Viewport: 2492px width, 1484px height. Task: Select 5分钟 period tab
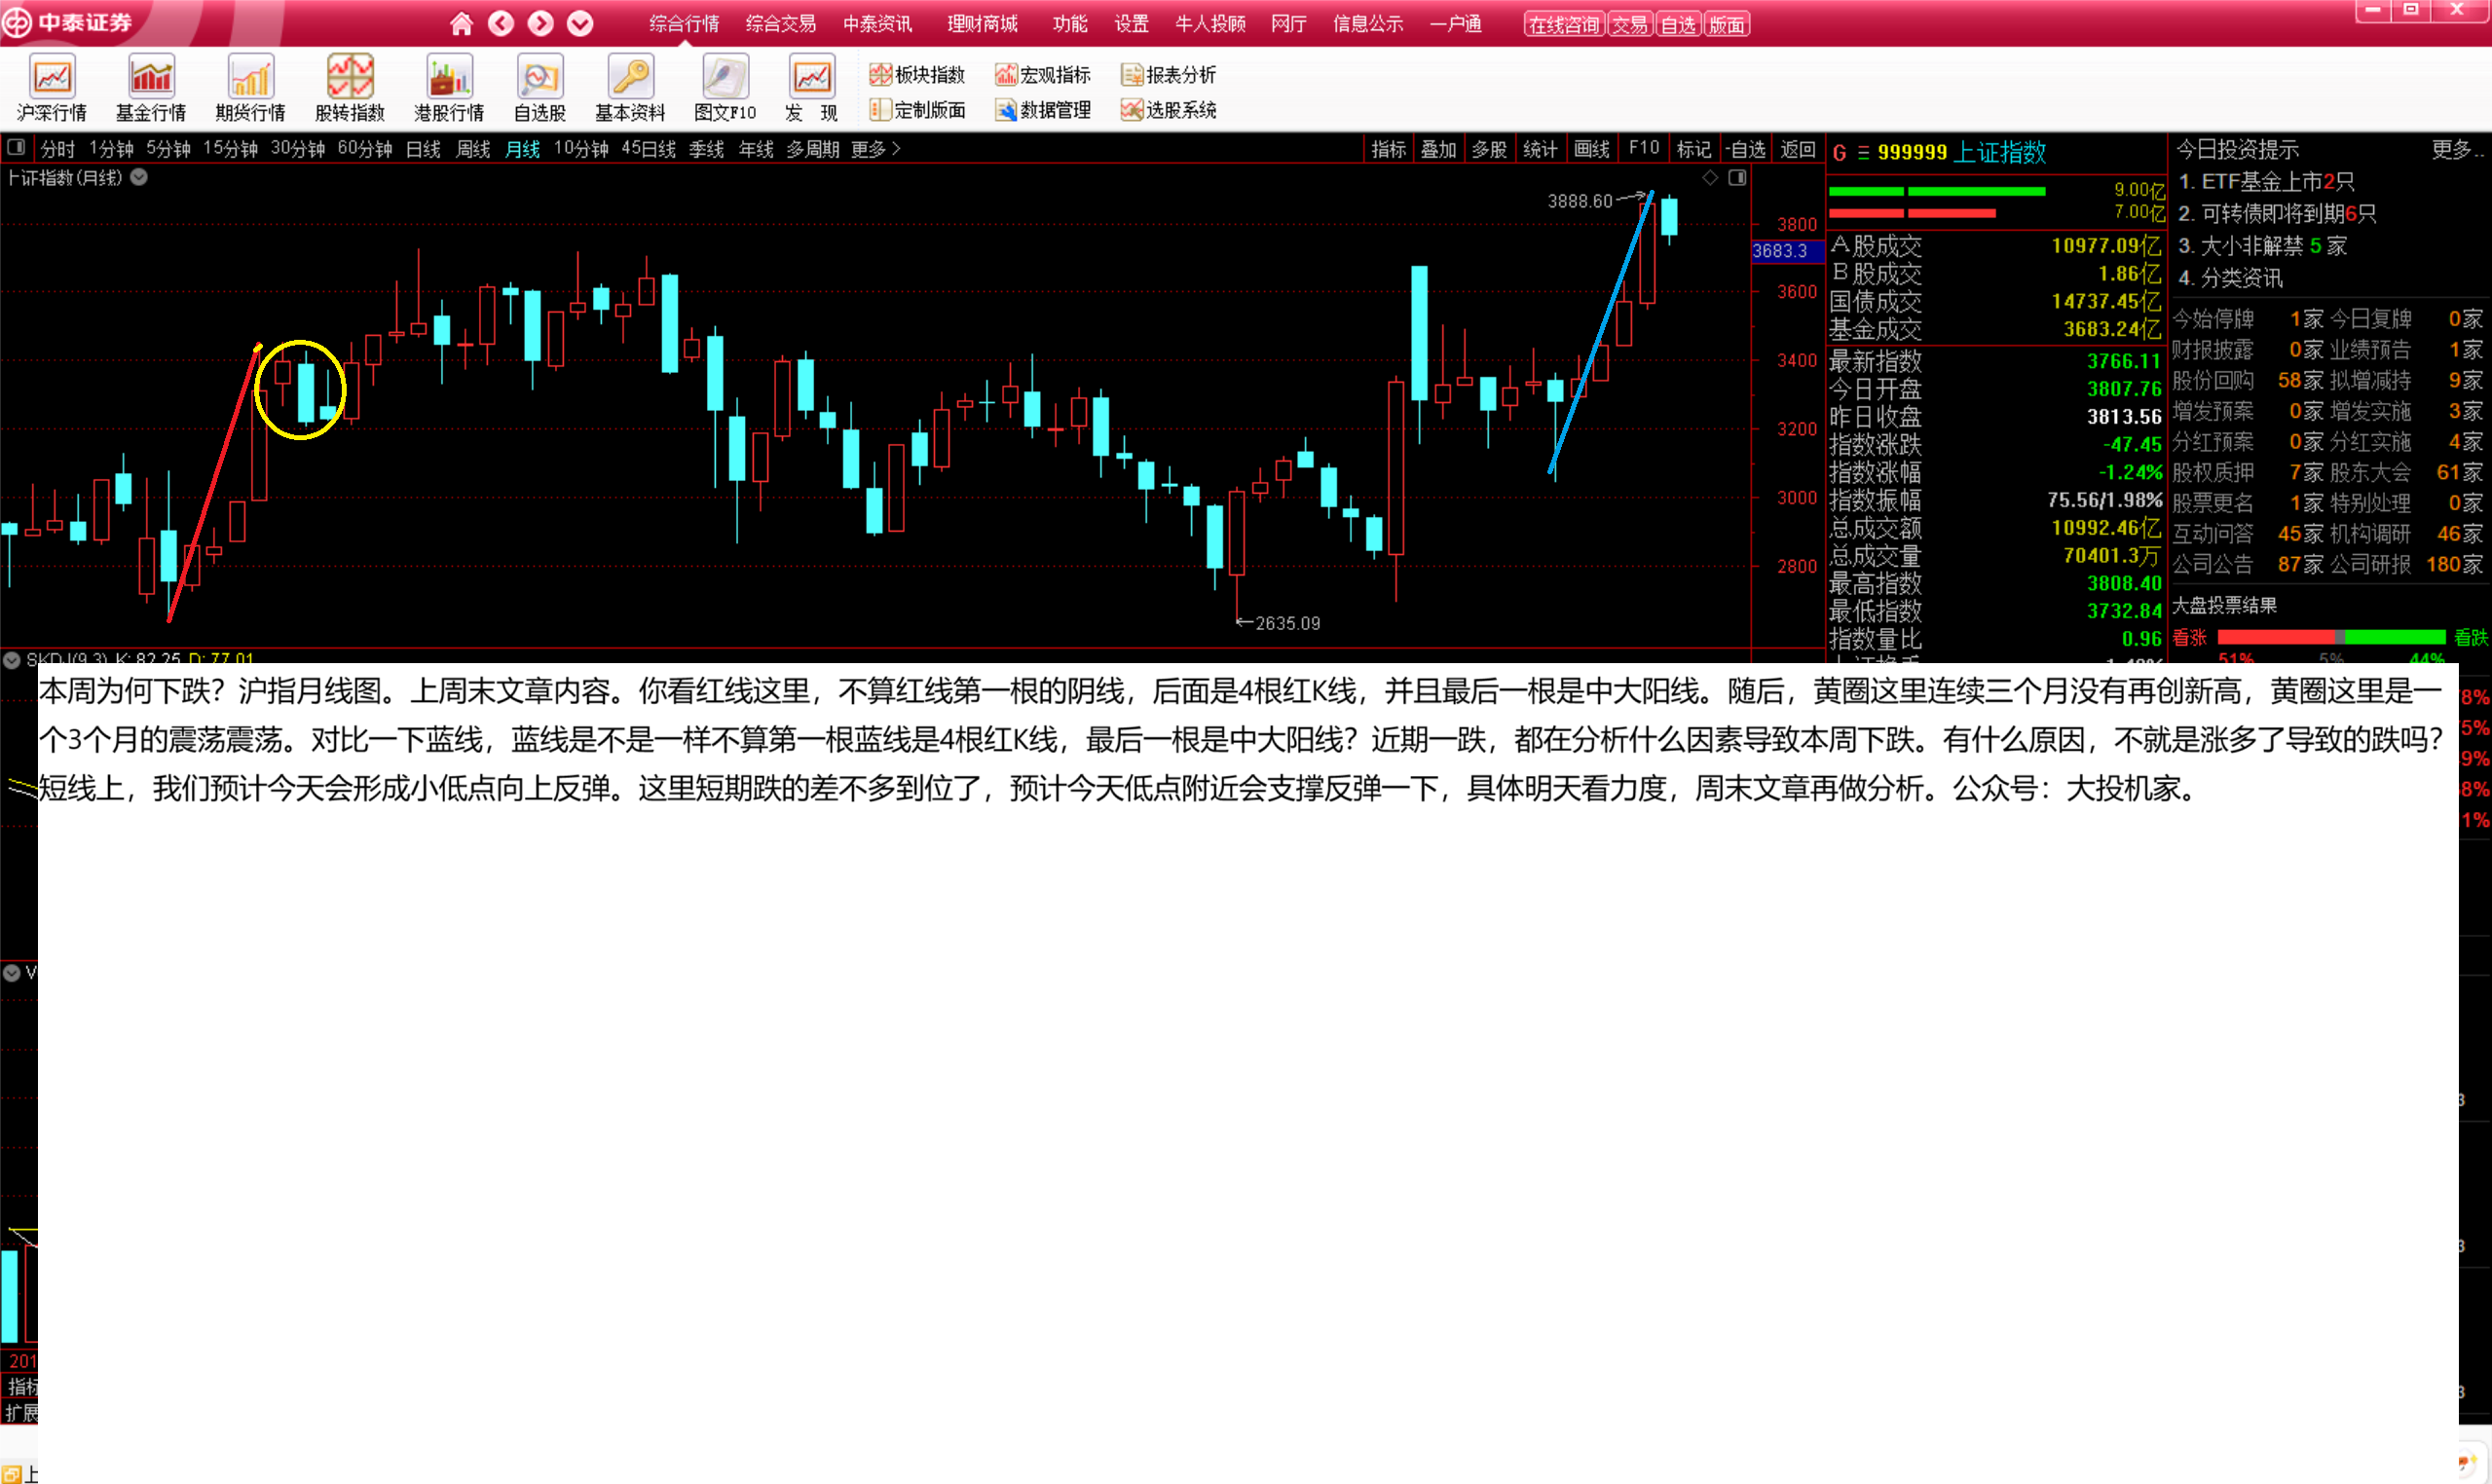[168, 149]
